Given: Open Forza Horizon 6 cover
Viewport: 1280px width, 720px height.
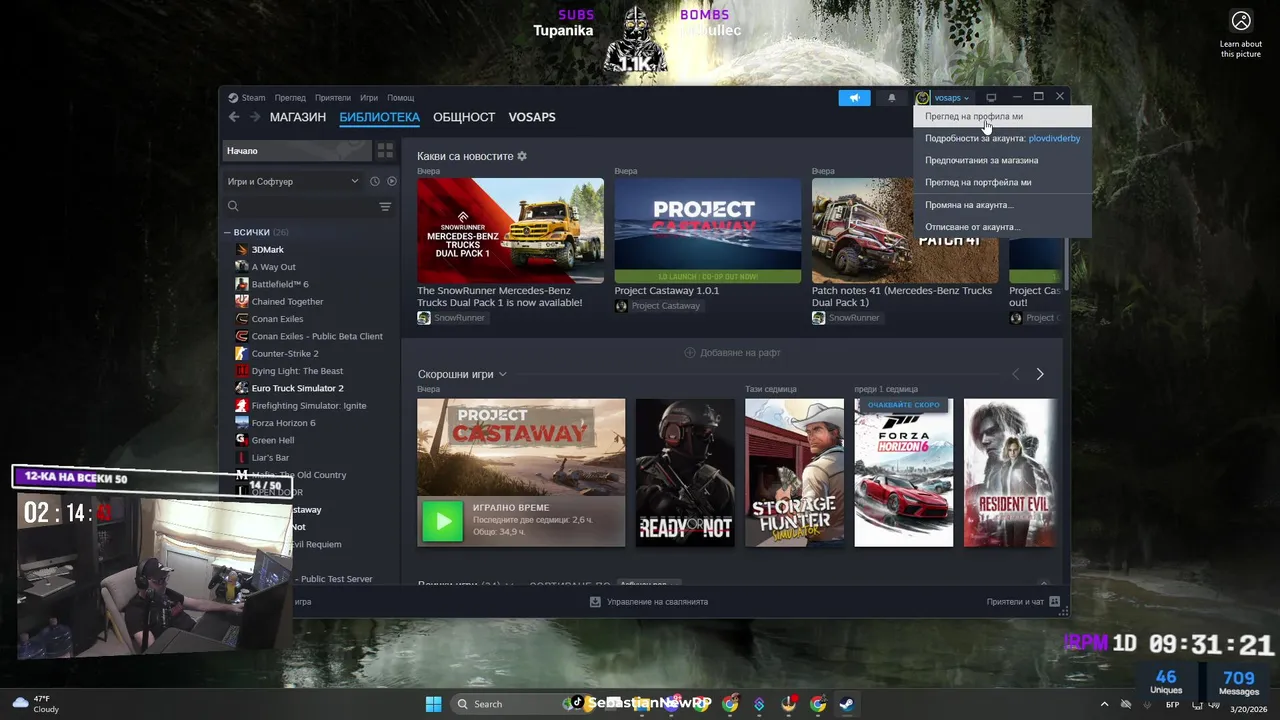Looking at the screenshot, I should (904, 473).
